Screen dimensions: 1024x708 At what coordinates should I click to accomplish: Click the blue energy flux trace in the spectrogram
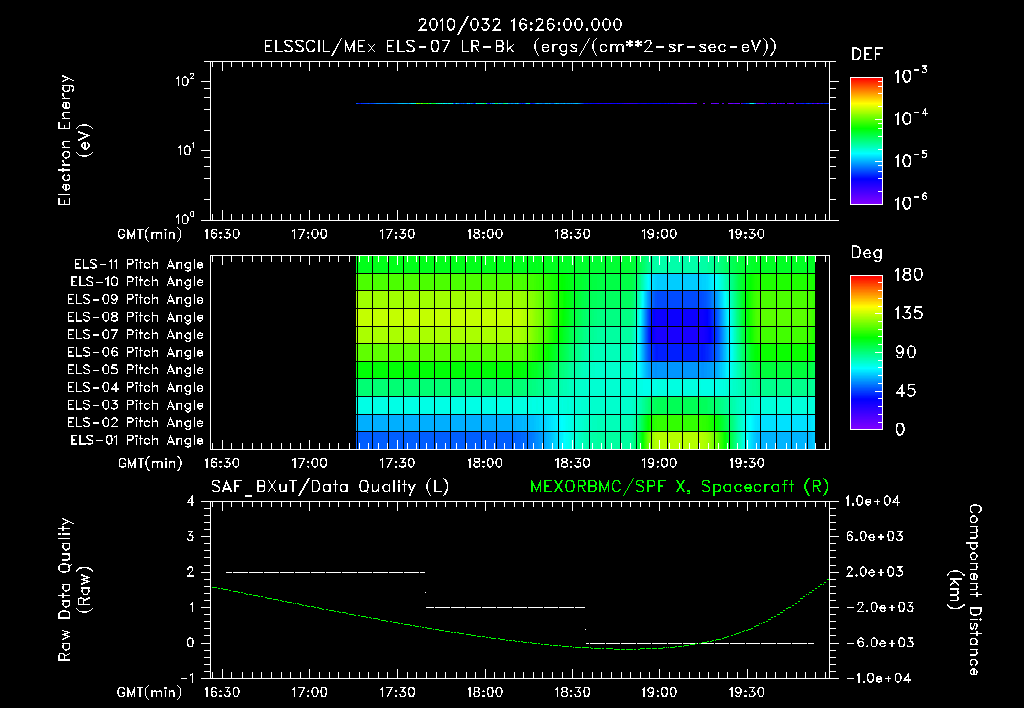tap(592, 103)
